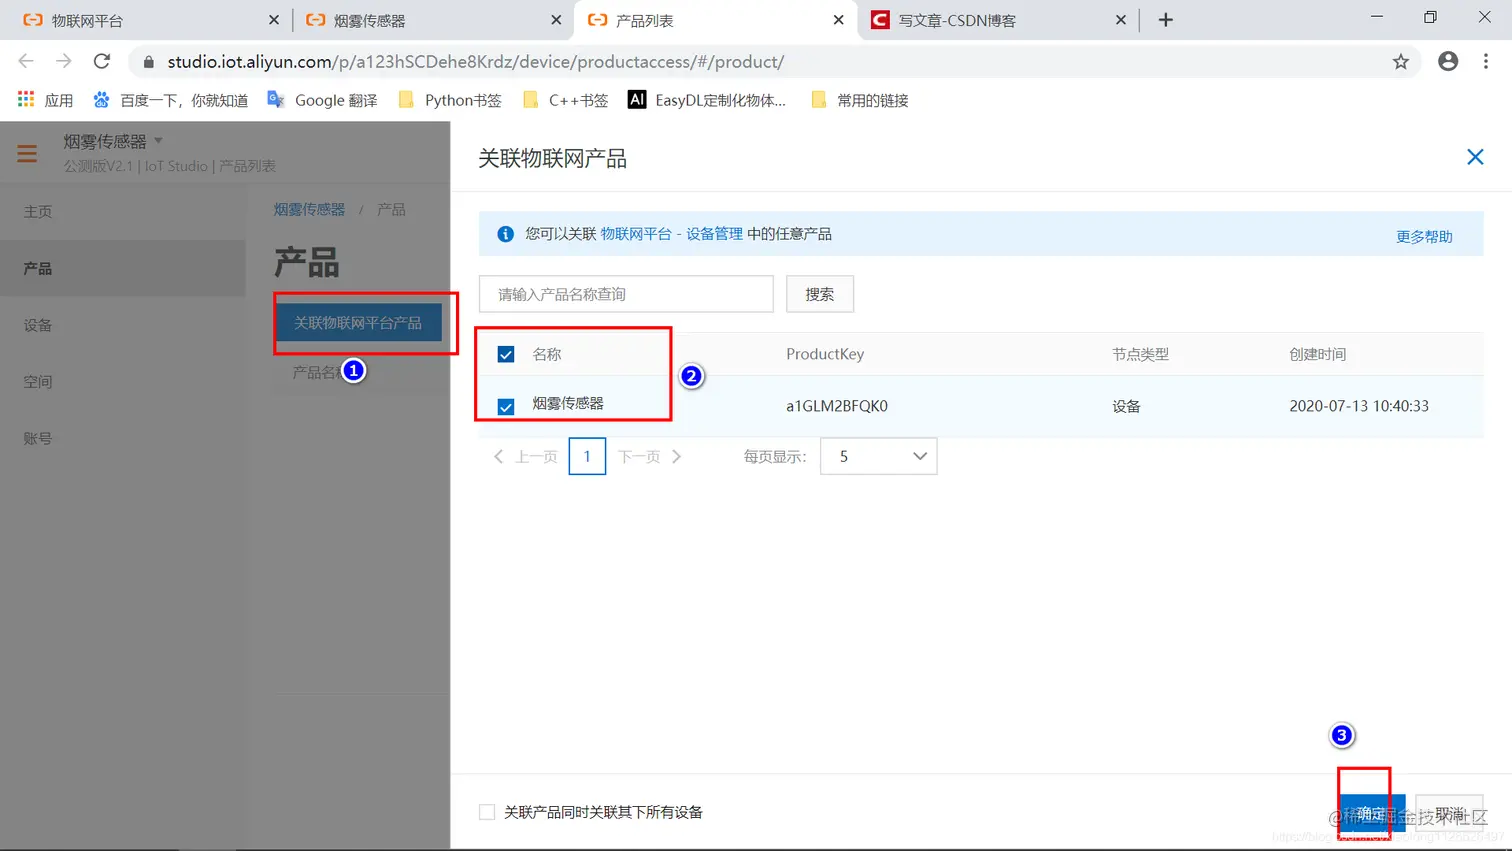Minimize the browser window

tap(1377, 17)
